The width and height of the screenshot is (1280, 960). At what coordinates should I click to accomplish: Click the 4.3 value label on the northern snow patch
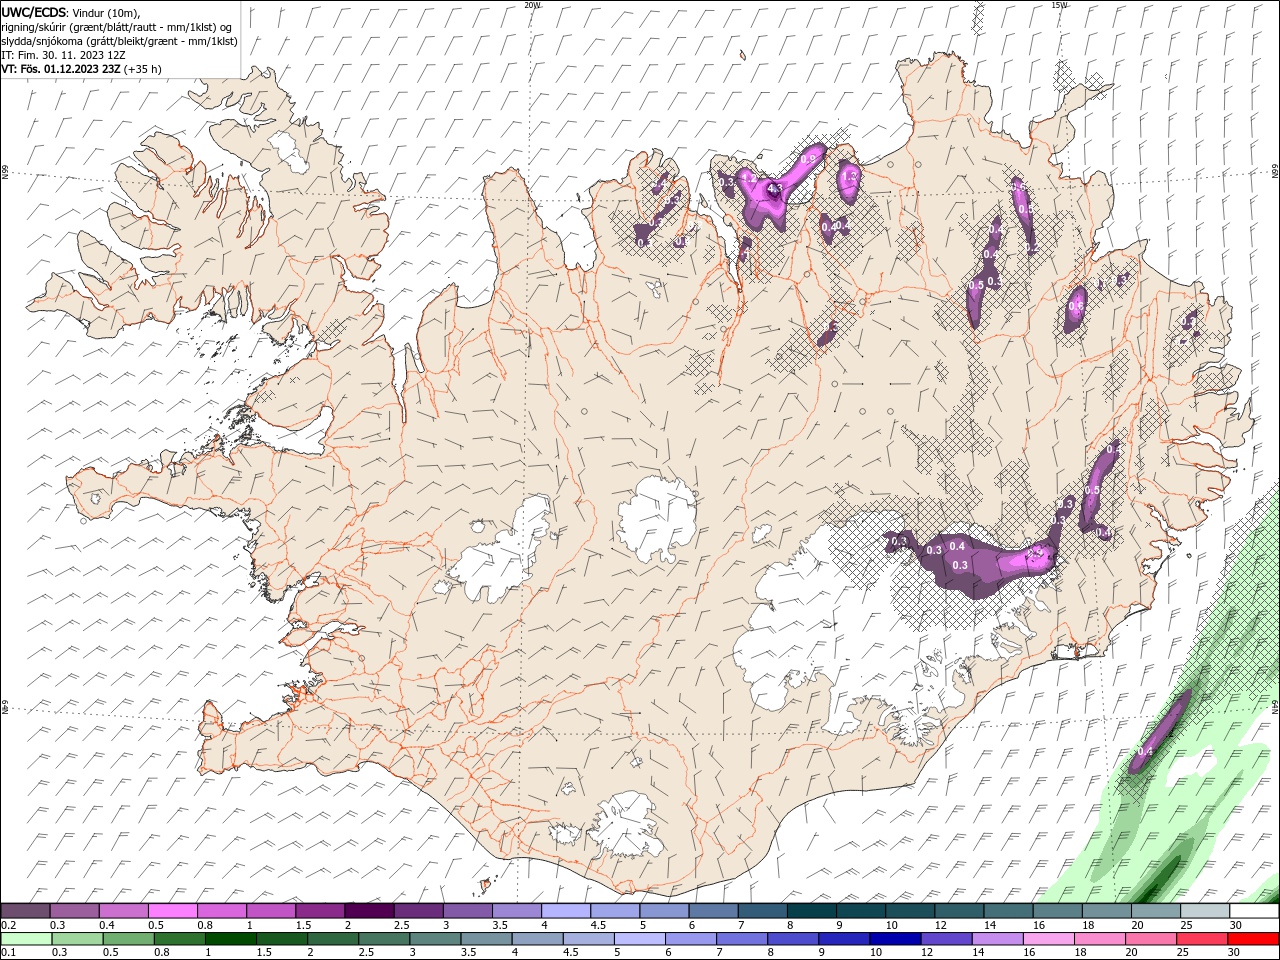773,188
